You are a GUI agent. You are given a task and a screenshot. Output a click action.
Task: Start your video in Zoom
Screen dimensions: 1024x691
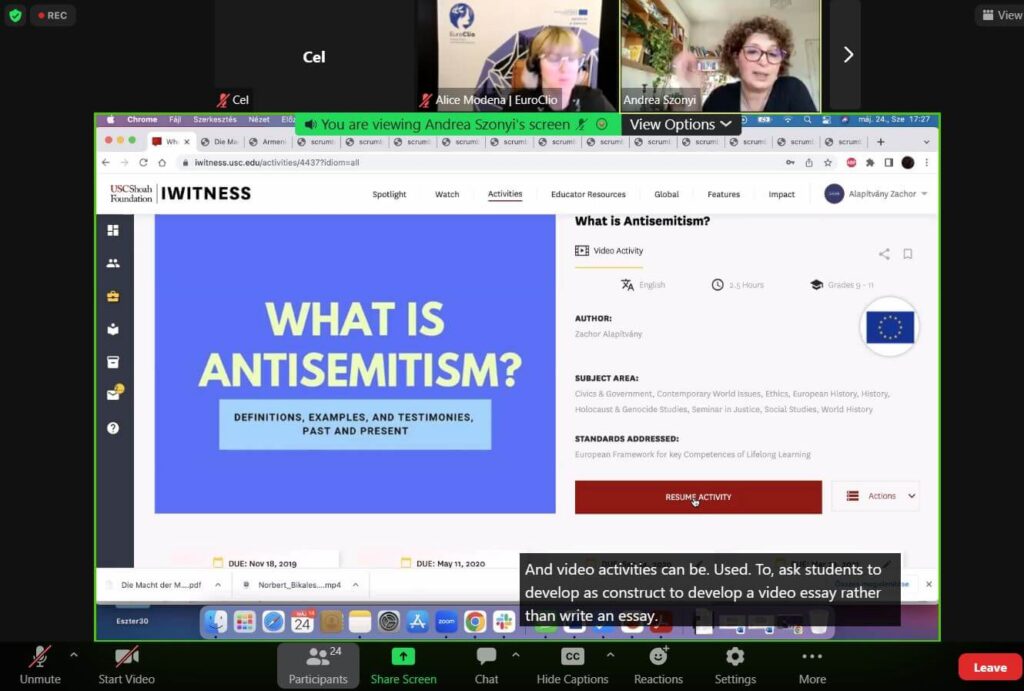[126, 664]
